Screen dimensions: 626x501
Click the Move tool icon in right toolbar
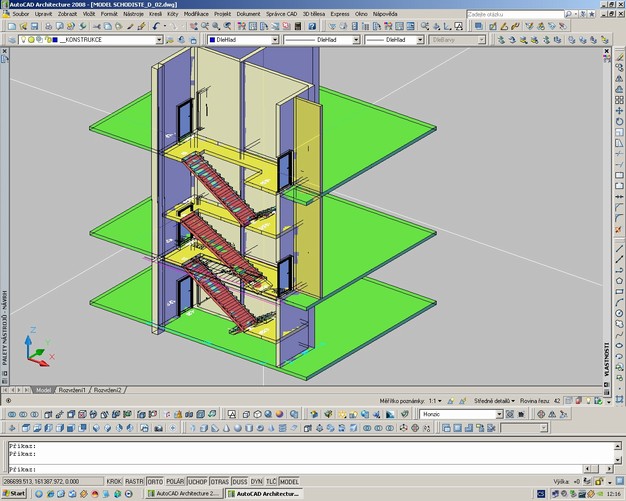coord(619,110)
